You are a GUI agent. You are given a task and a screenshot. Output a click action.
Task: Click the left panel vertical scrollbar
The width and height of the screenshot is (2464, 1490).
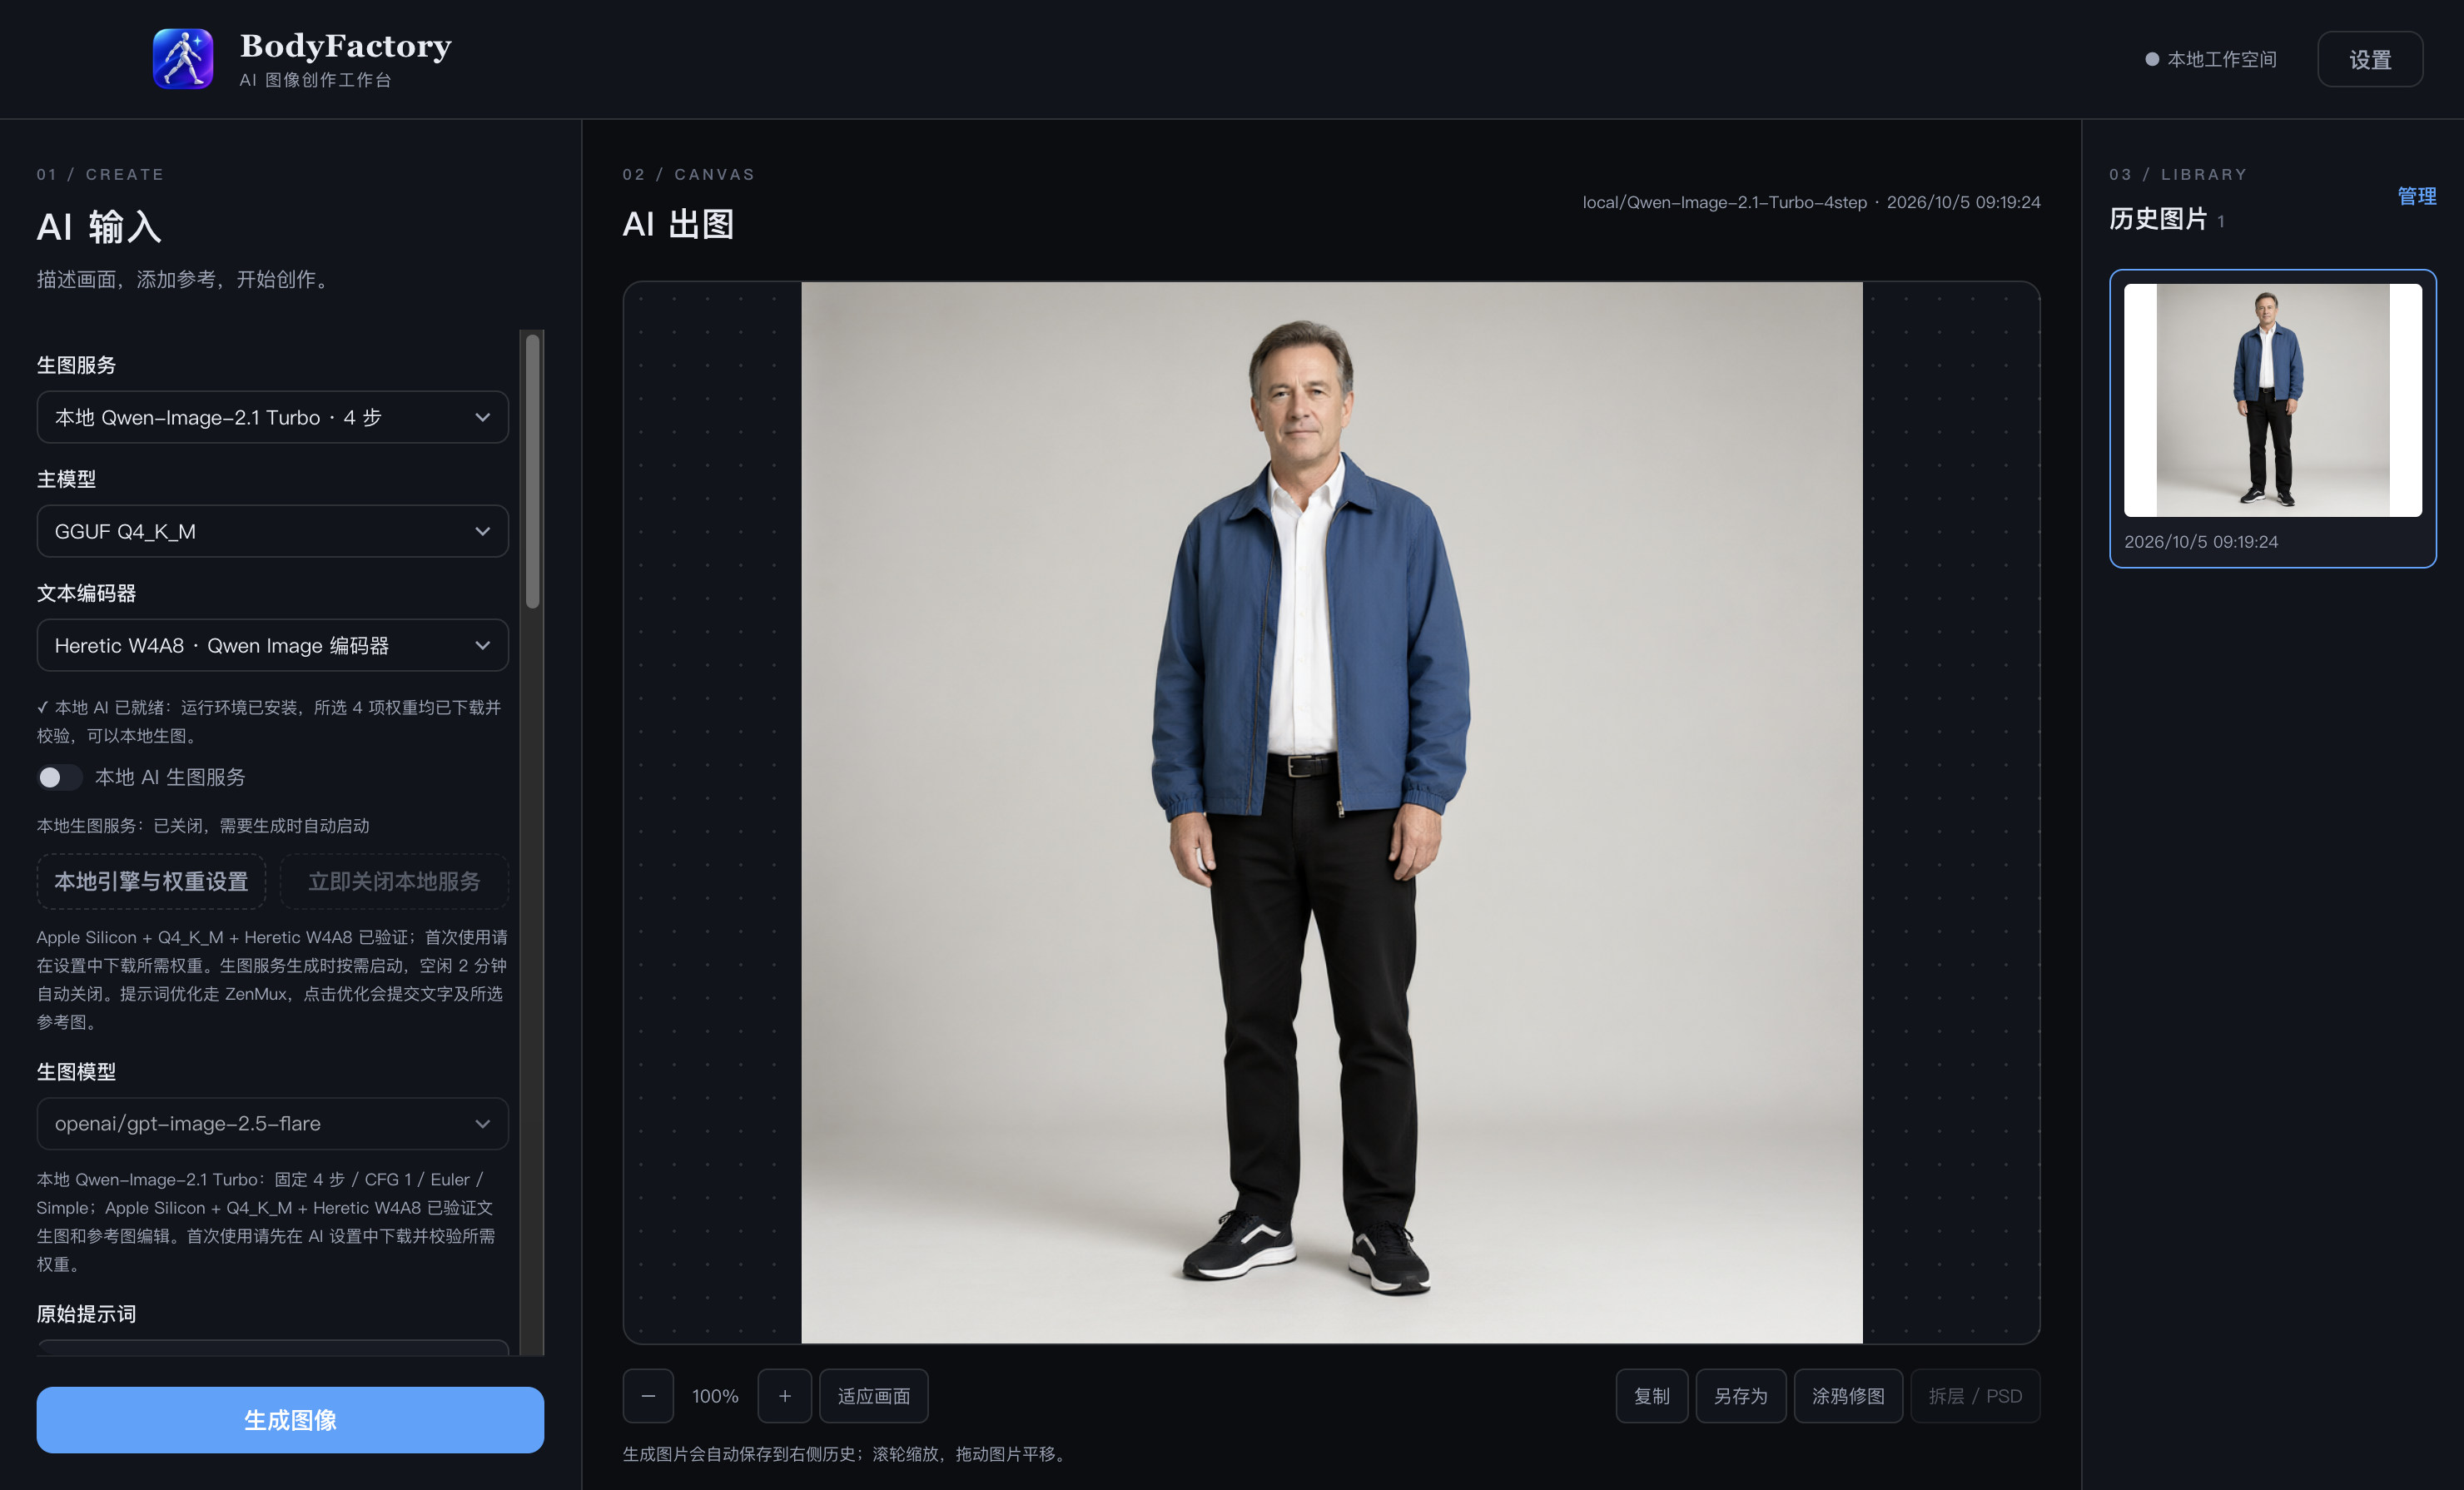(533, 471)
